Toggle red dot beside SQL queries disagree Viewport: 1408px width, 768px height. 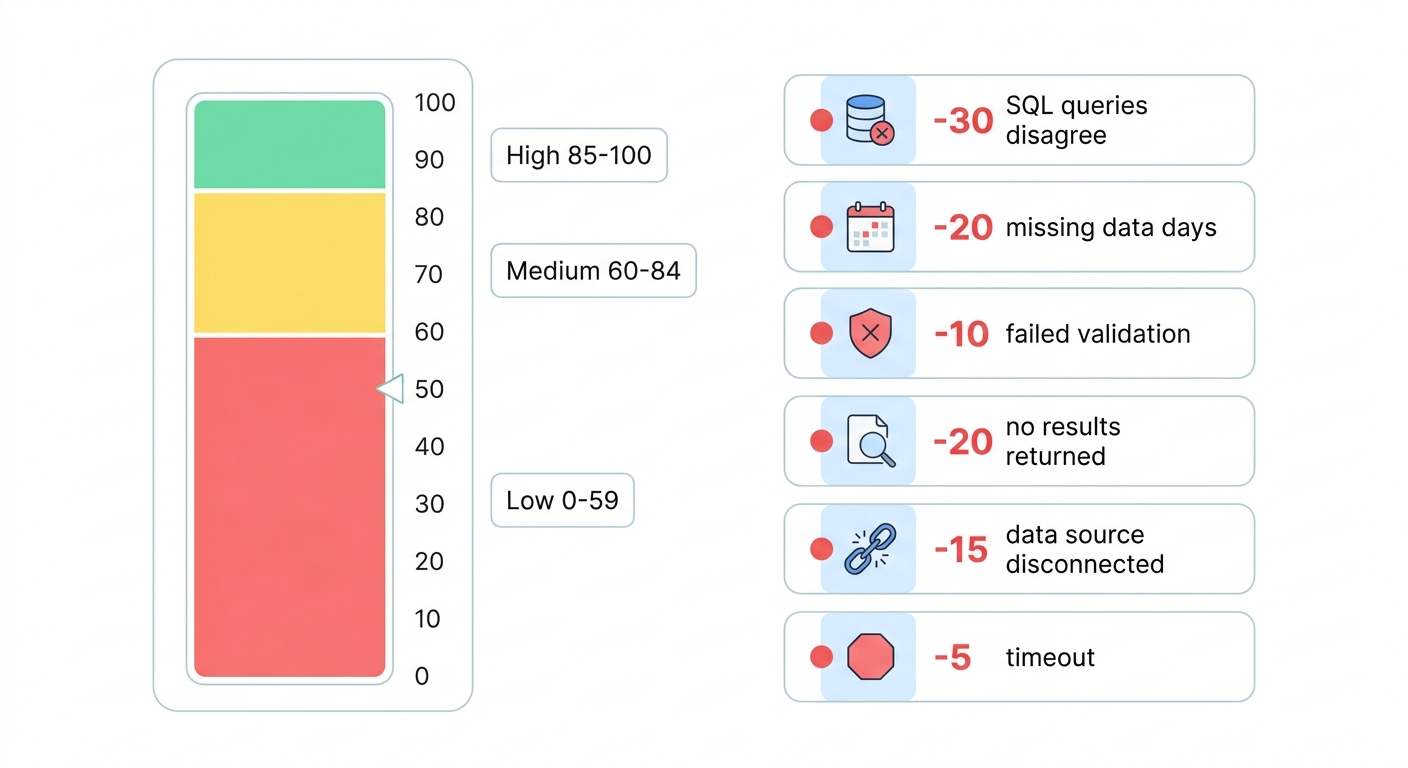(x=821, y=120)
